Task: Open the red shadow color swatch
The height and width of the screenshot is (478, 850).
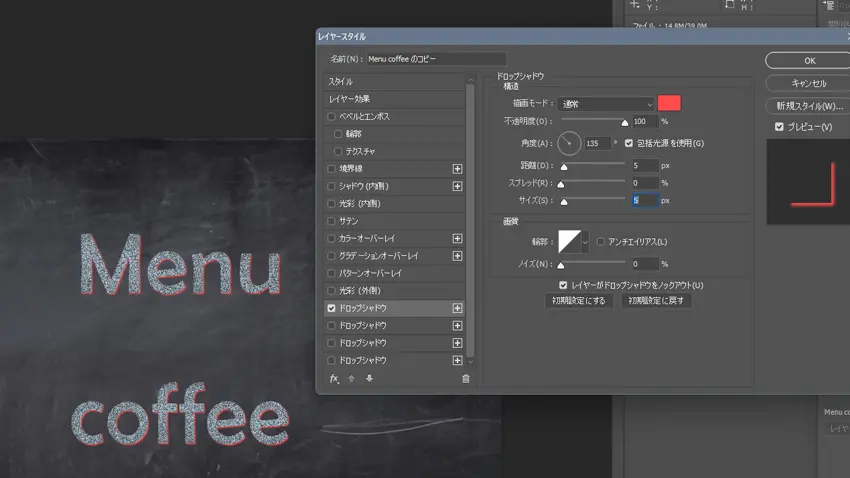Action: click(x=669, y=104)
